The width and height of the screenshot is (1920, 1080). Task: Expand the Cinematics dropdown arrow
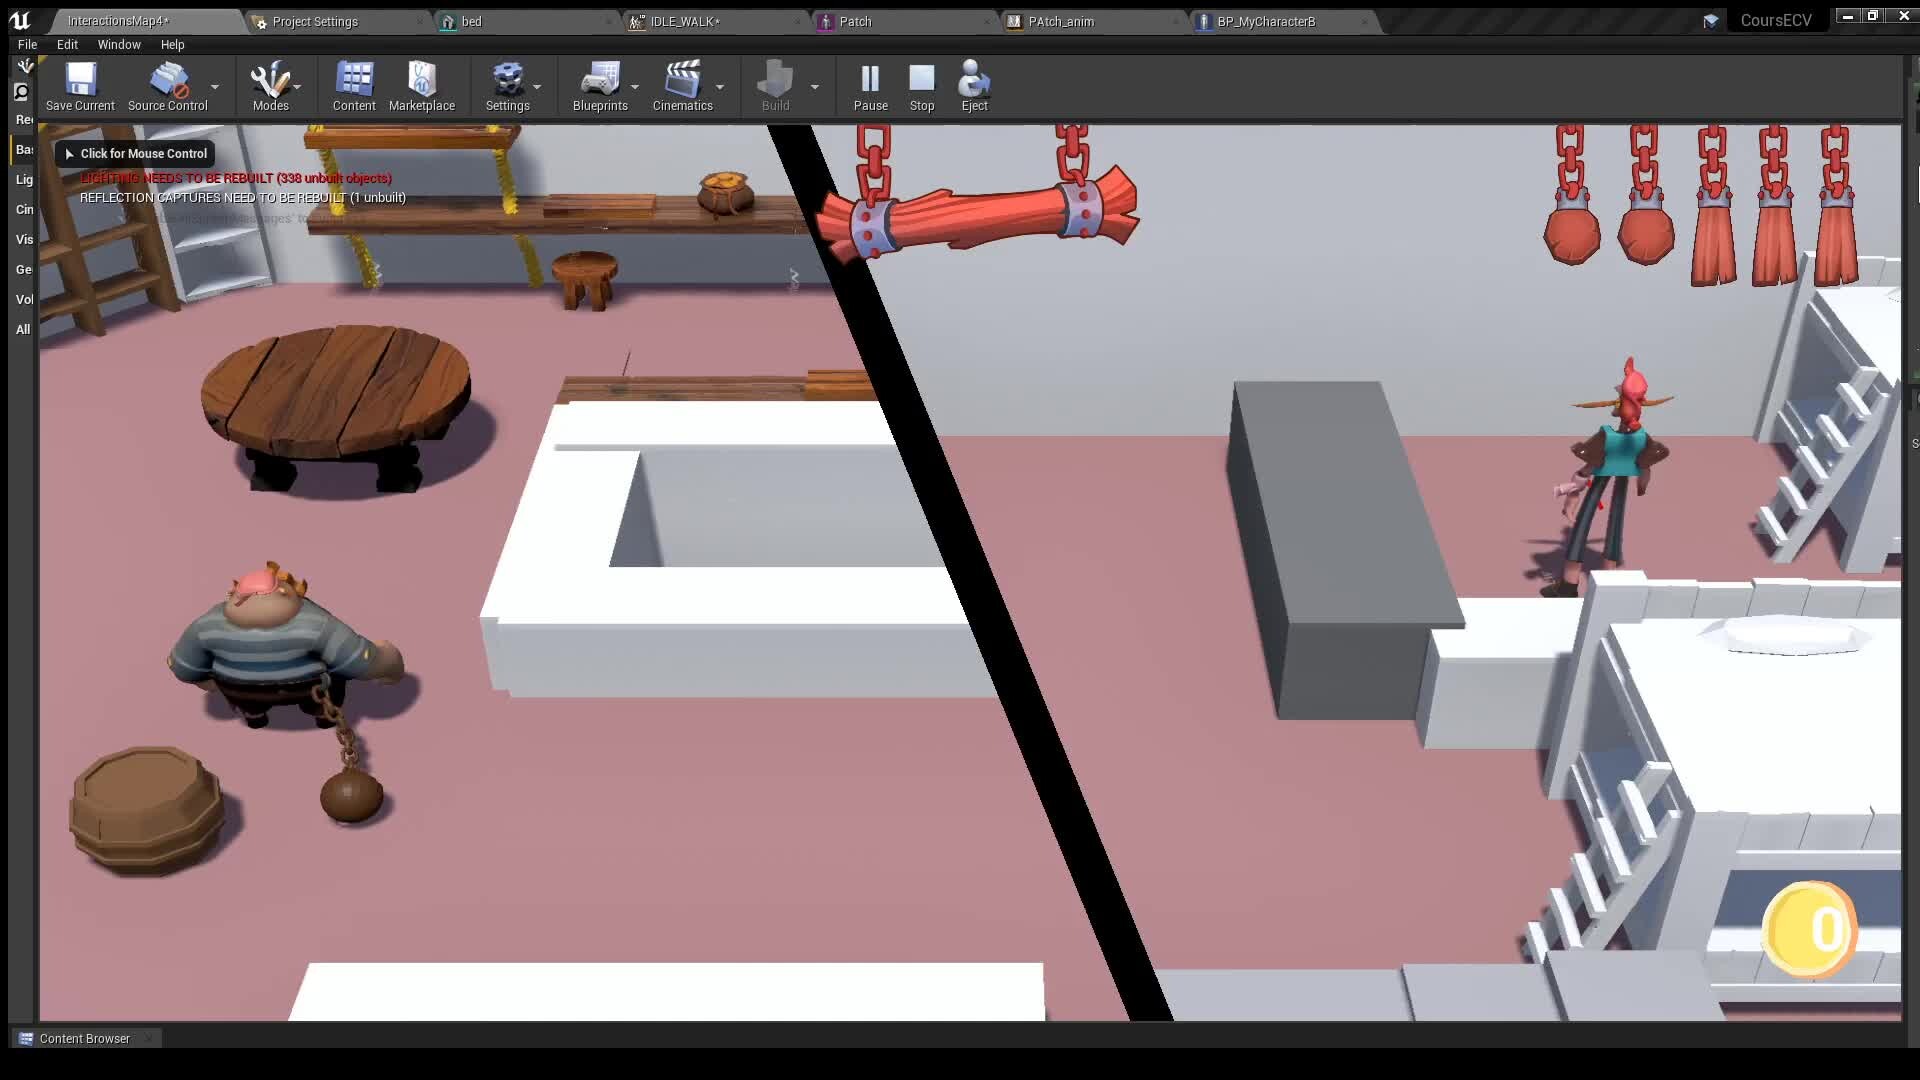click(719, 87)
